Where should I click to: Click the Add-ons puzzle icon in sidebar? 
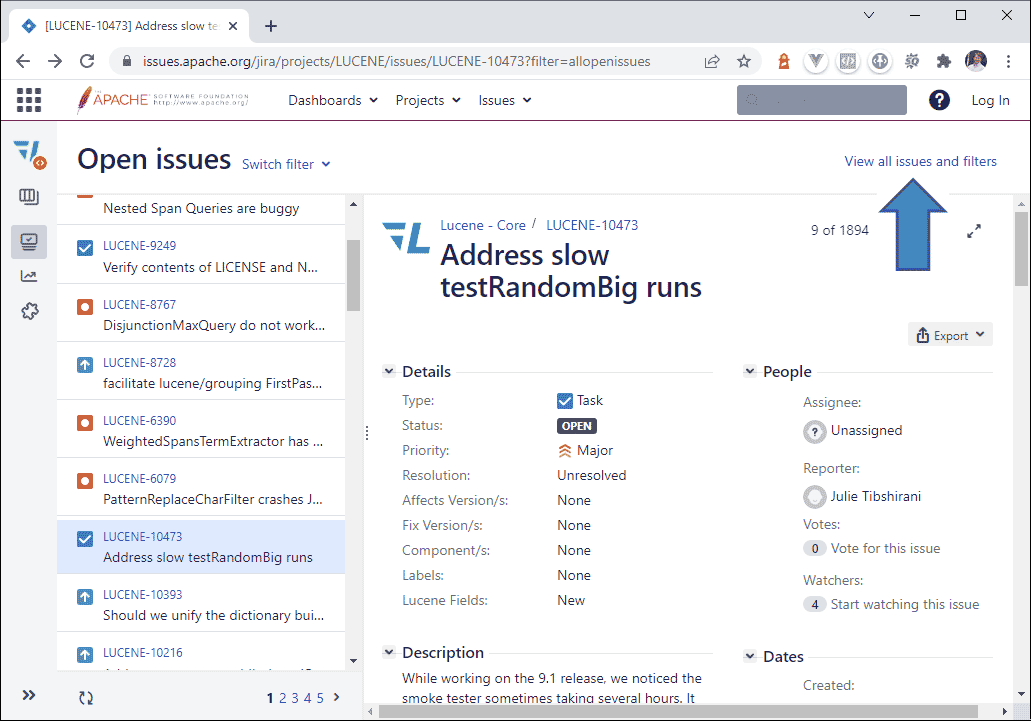(29, 312)
